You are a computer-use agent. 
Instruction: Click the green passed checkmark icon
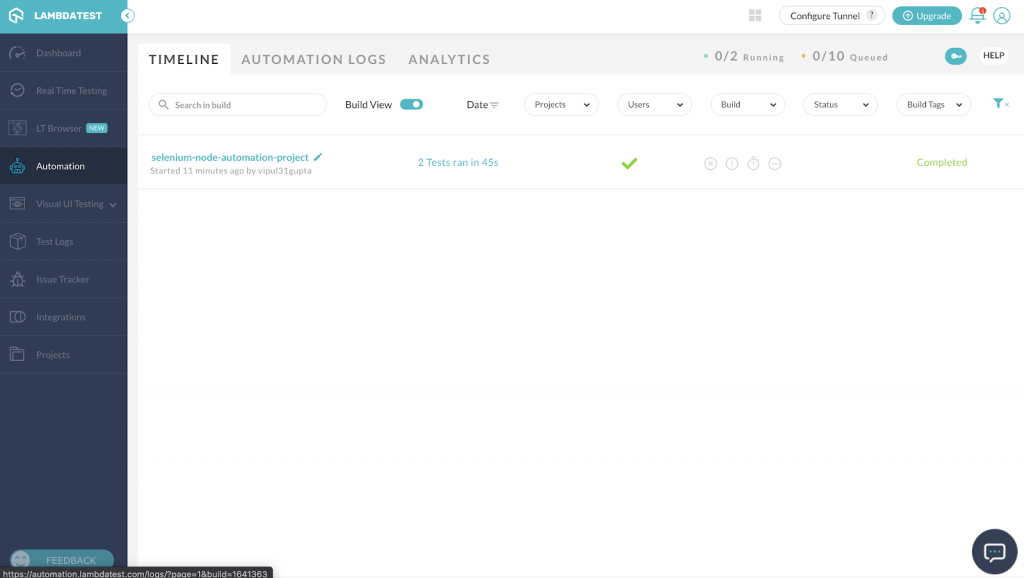(630, 163)
